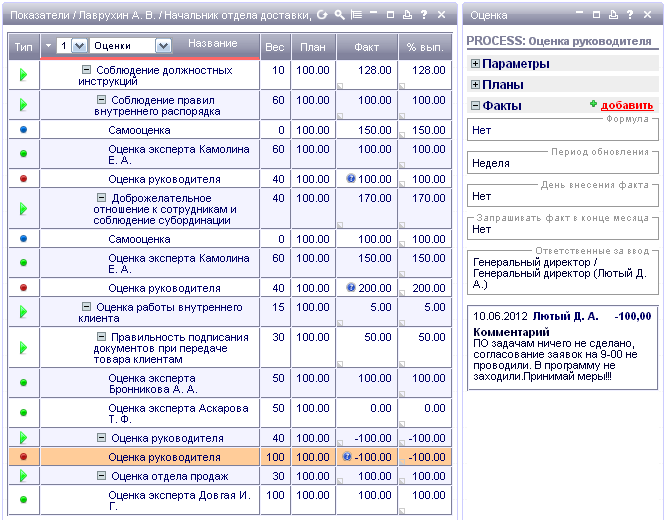Viewport: 666px width, 520px height.
Task: Click the 10.06.2012 fact comment entry
Action: pyautogui.click(x=562, y=348)
